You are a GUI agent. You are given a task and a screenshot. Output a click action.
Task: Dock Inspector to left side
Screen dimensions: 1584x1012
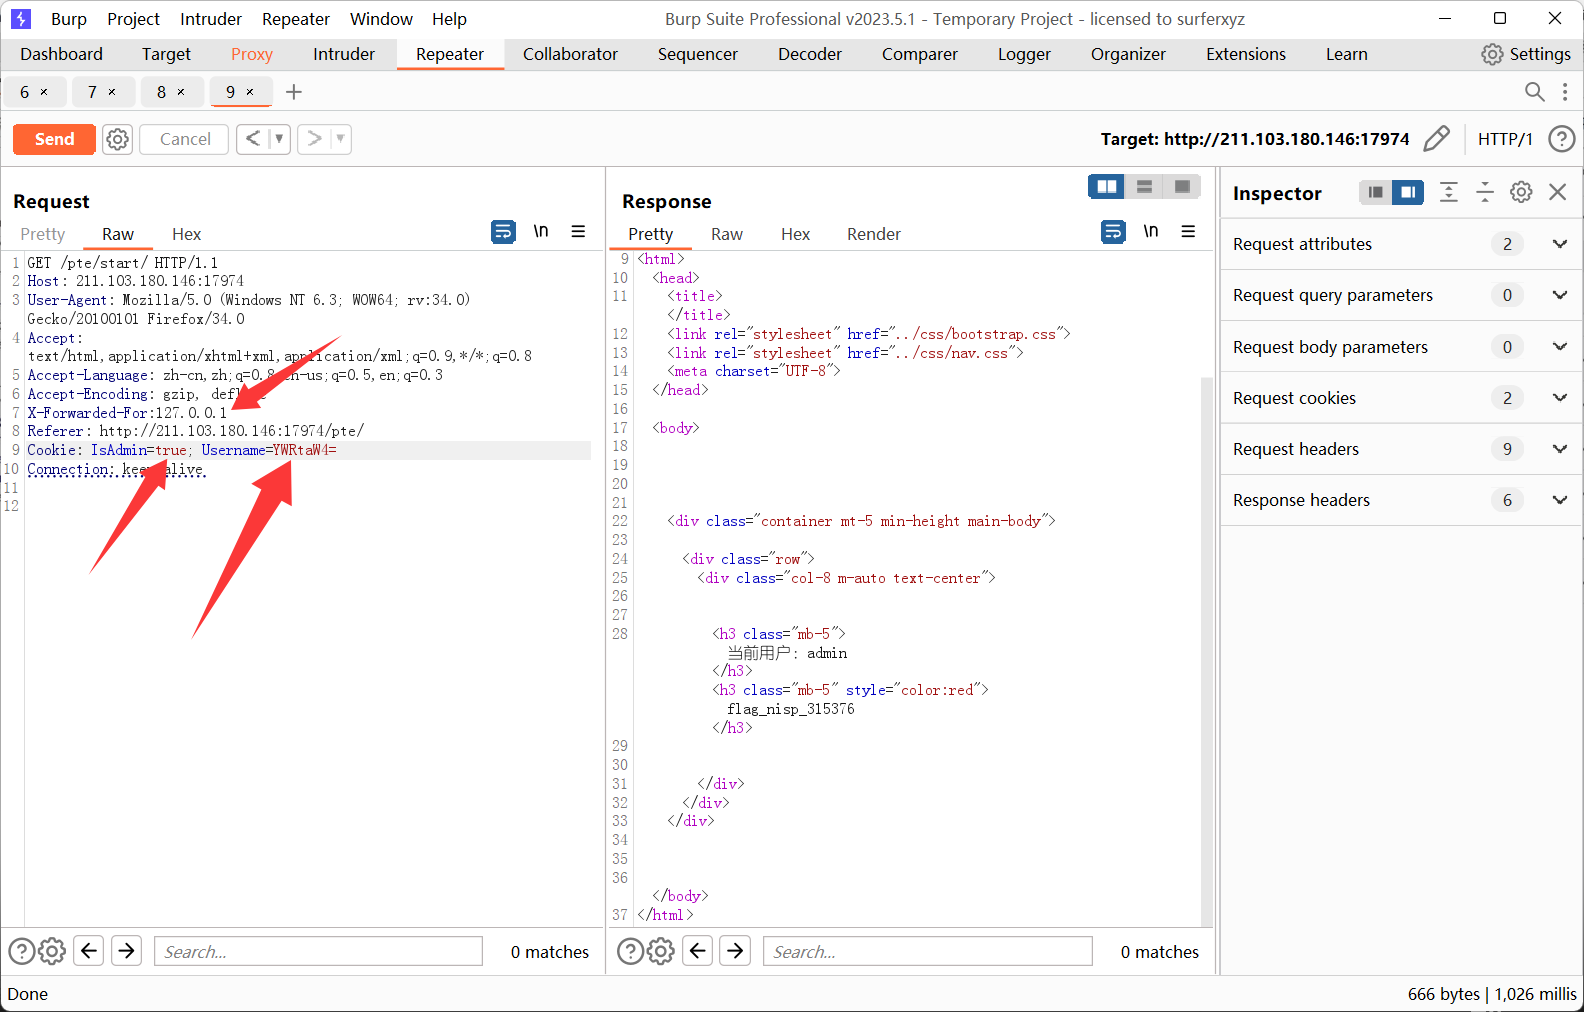[x=1375, y=192]
